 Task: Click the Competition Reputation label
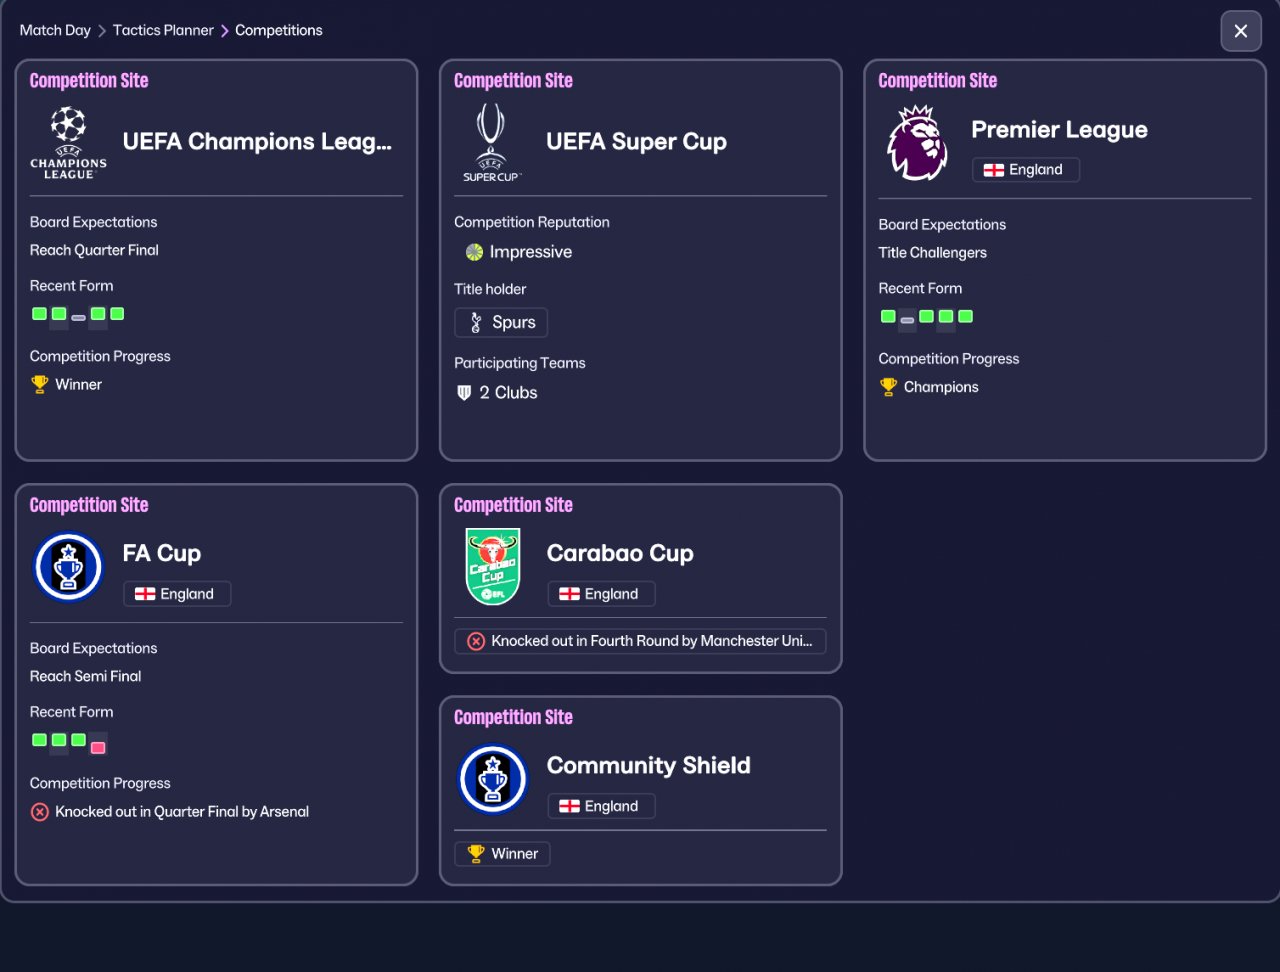pos(532,222)
